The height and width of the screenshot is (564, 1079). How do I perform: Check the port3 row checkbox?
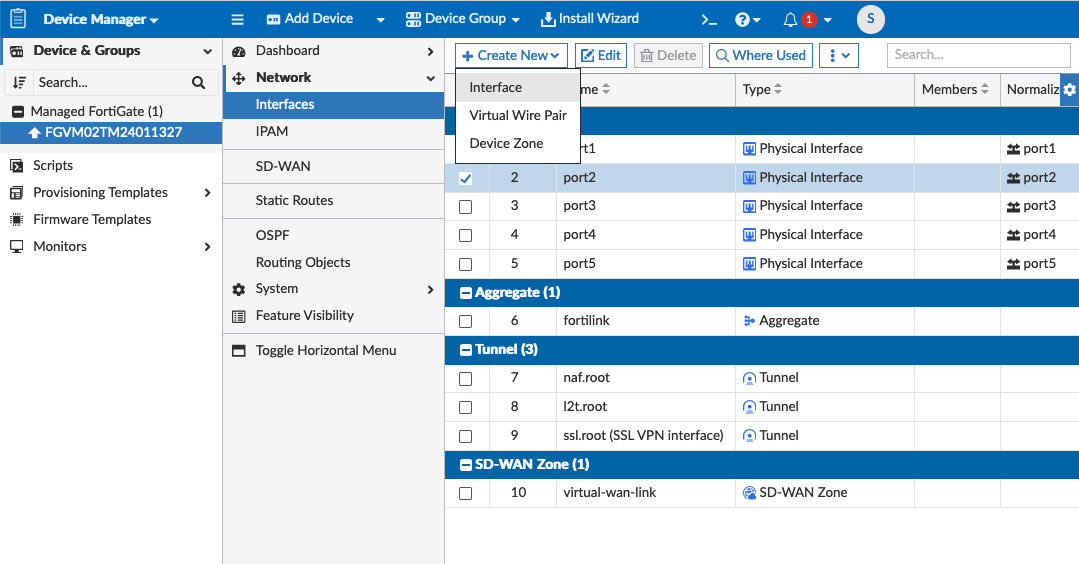[466, 206]
